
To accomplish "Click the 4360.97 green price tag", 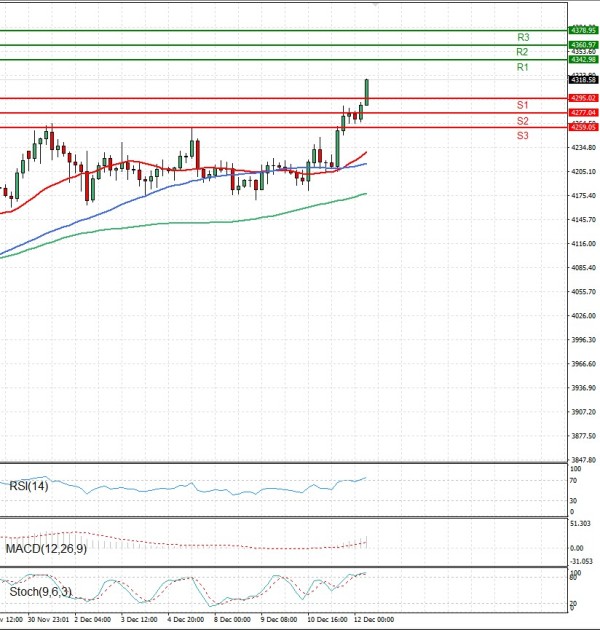I will pyautogui.click(x=582, y=45).
